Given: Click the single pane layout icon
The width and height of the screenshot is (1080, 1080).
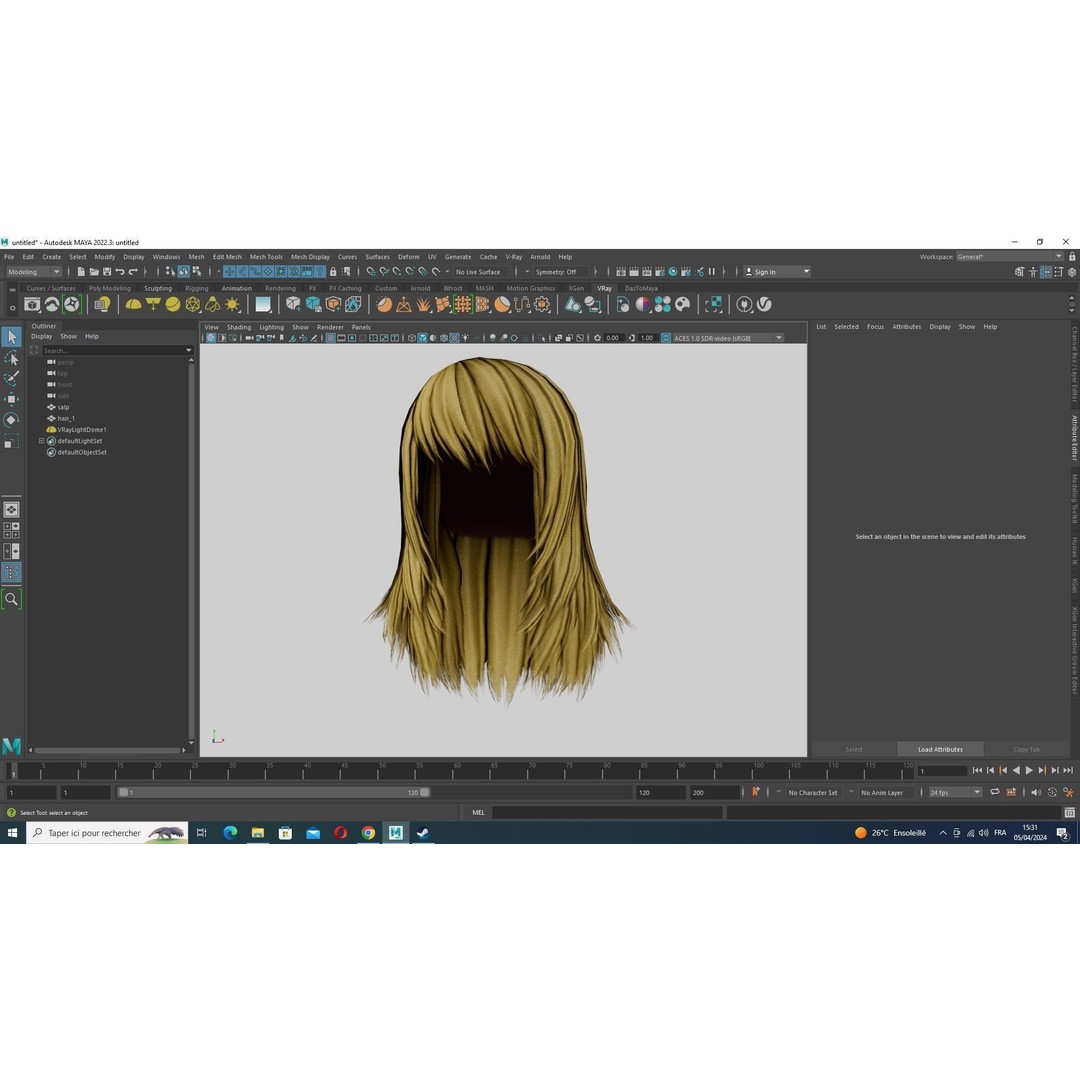Looking at the screenshot, I should pos(12,510).
